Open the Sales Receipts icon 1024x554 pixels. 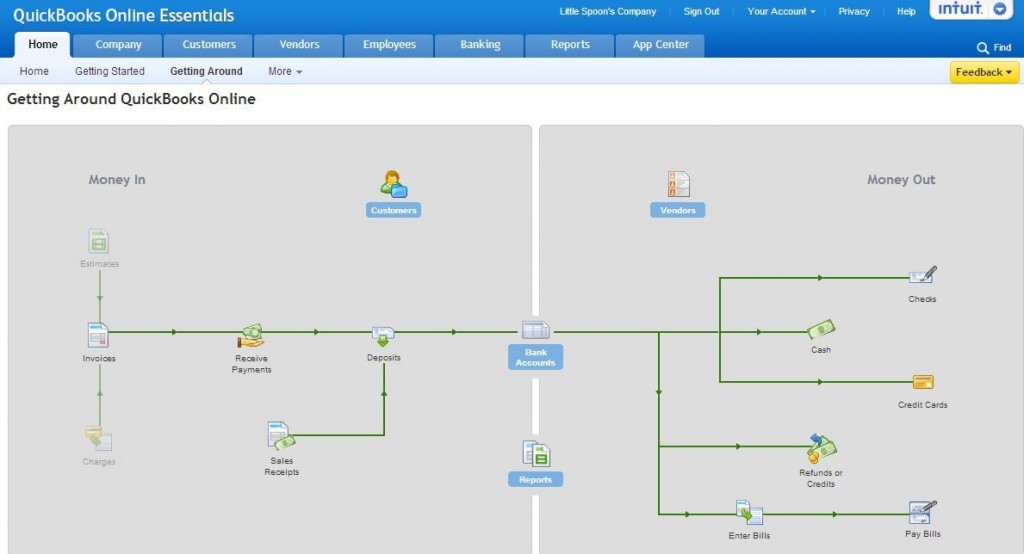tap(281, 436)
